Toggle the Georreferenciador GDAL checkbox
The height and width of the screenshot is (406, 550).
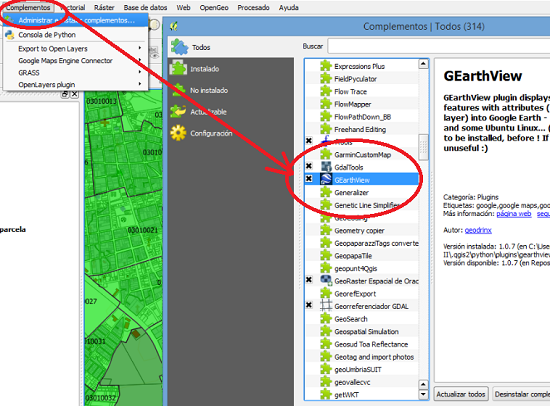(x=309, y=305)
